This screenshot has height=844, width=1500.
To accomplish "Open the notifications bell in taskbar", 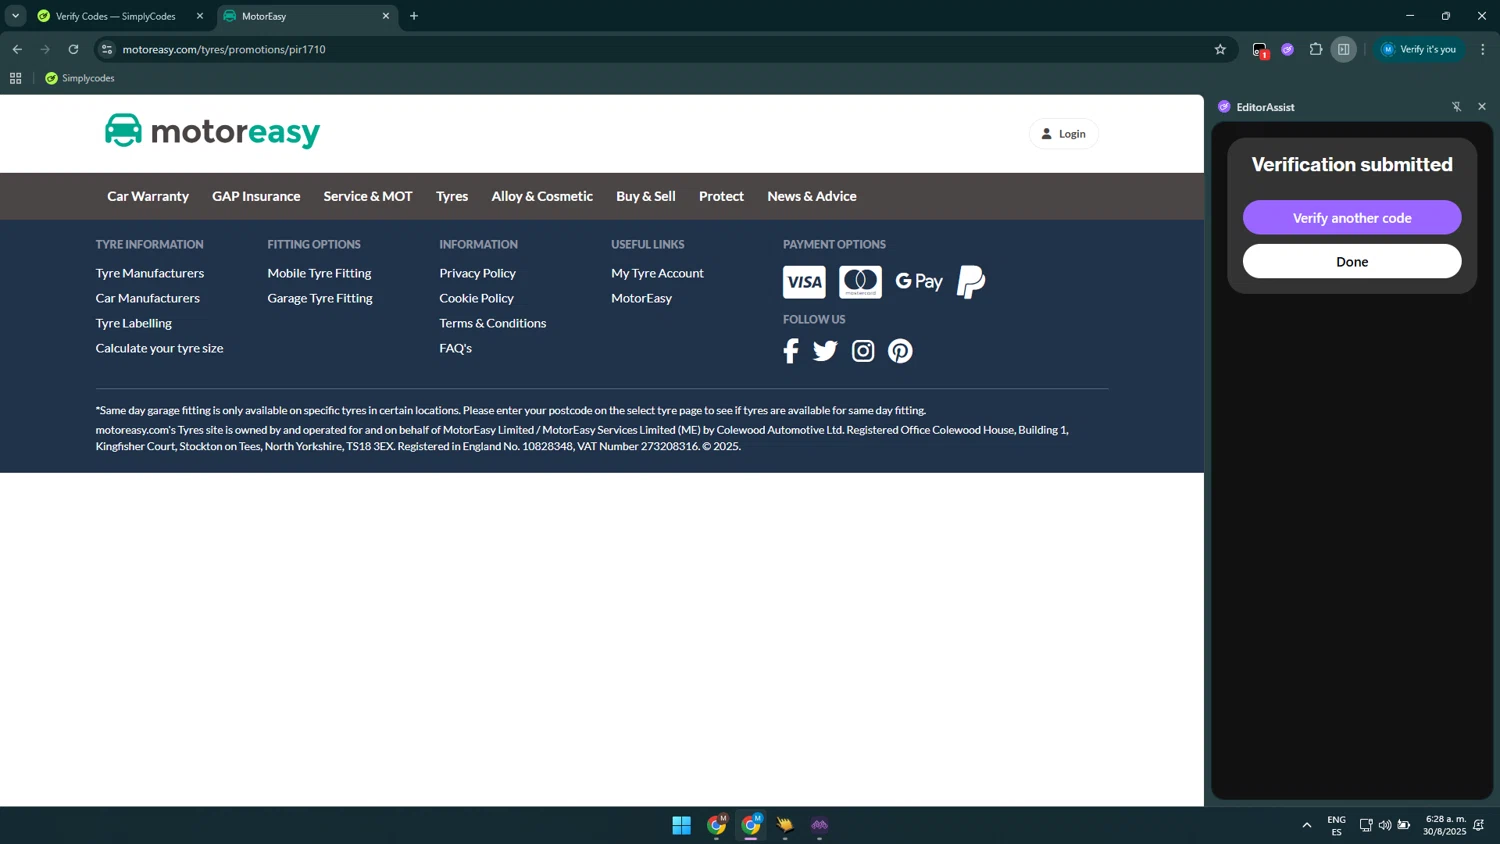I will (1479, 825).
